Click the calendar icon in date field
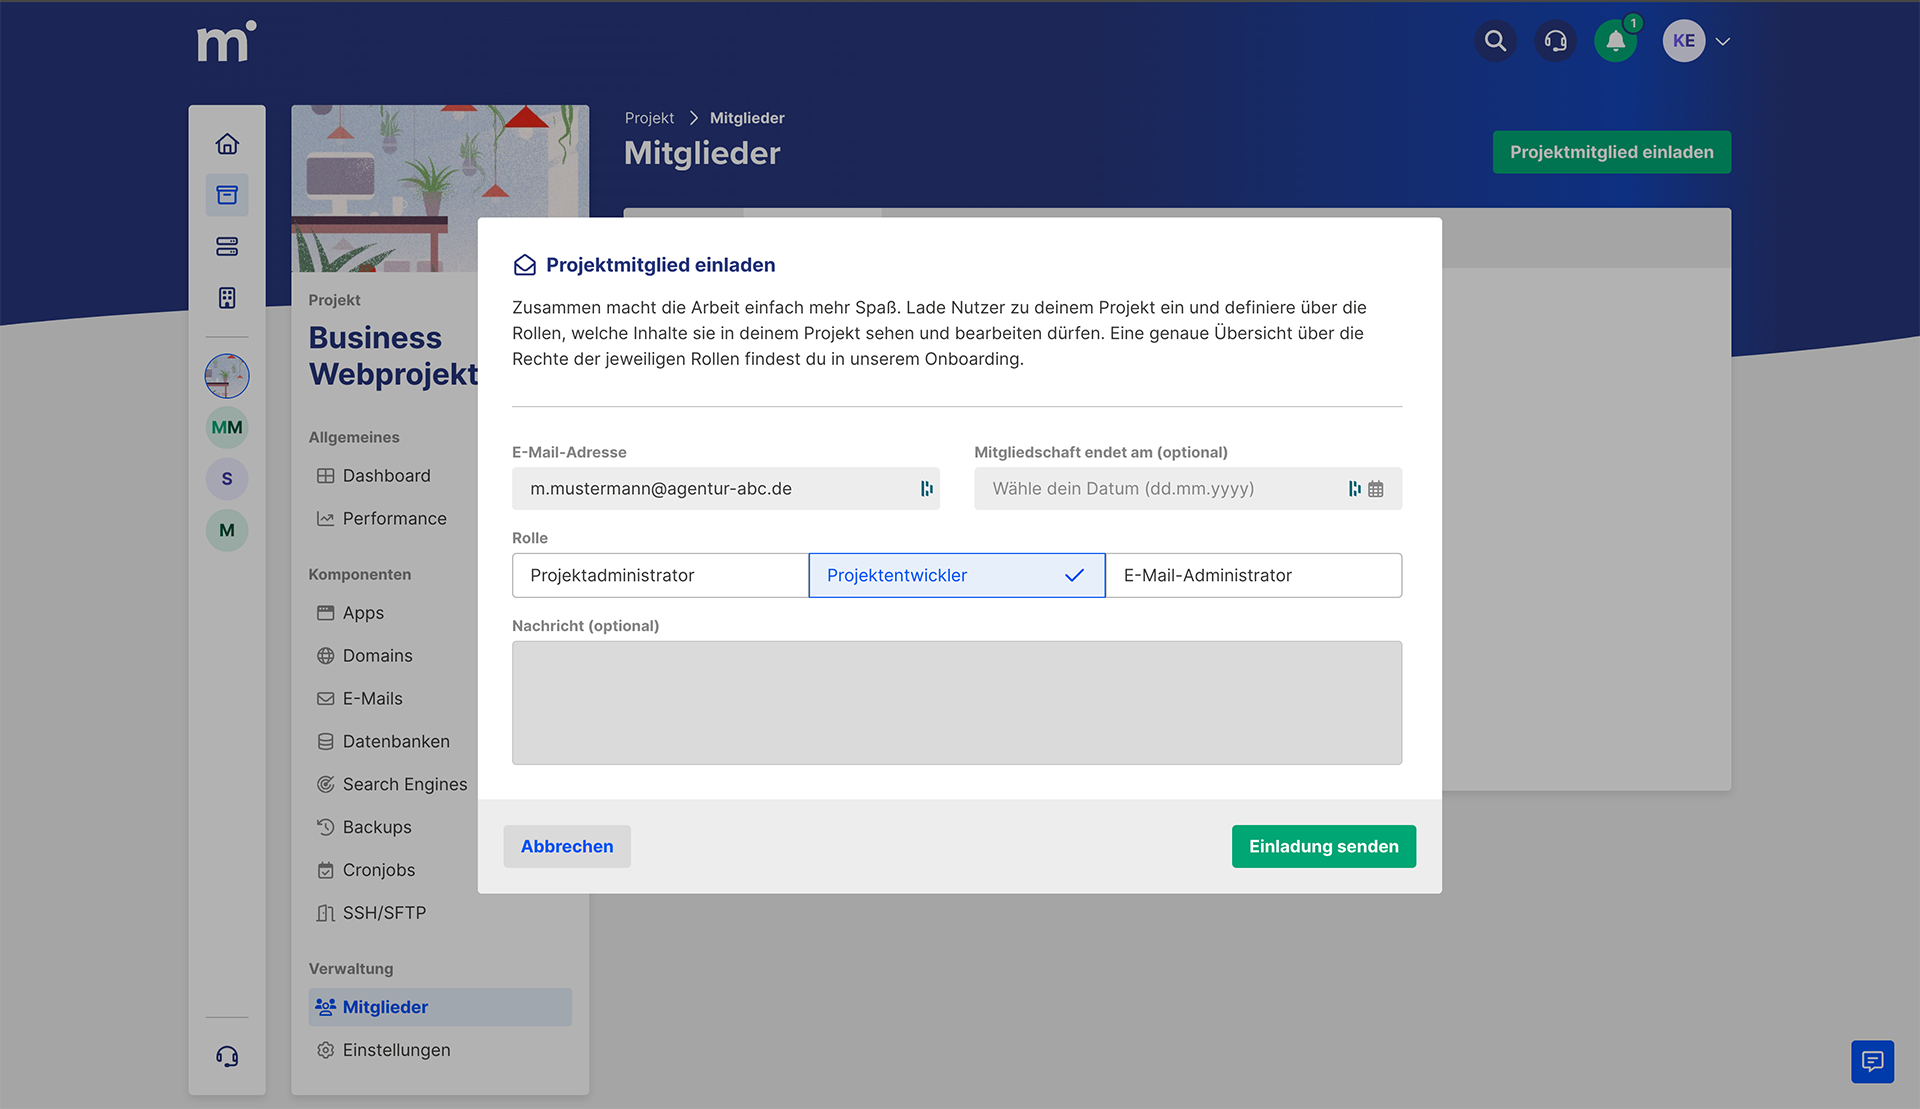The image size is (1920, 1109). pos(1376,489)
